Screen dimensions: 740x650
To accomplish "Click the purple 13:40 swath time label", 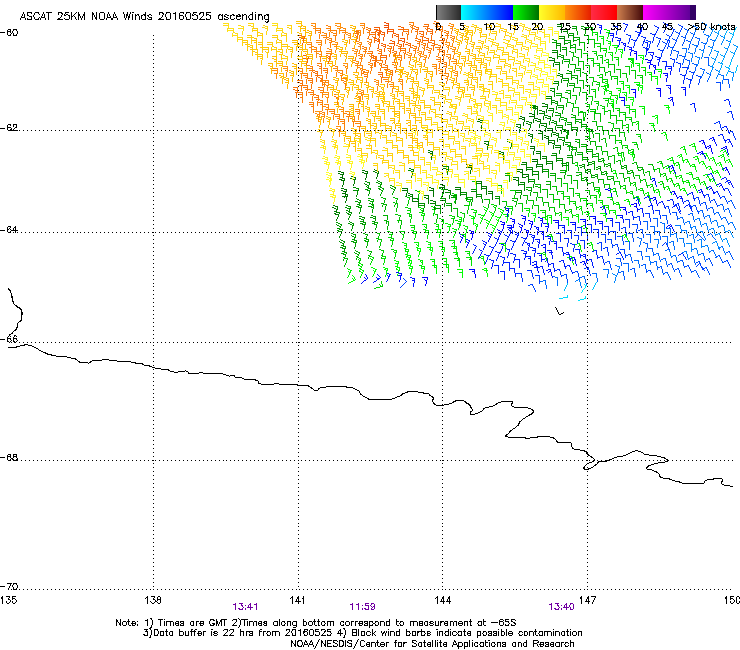I will click(562, 607).
